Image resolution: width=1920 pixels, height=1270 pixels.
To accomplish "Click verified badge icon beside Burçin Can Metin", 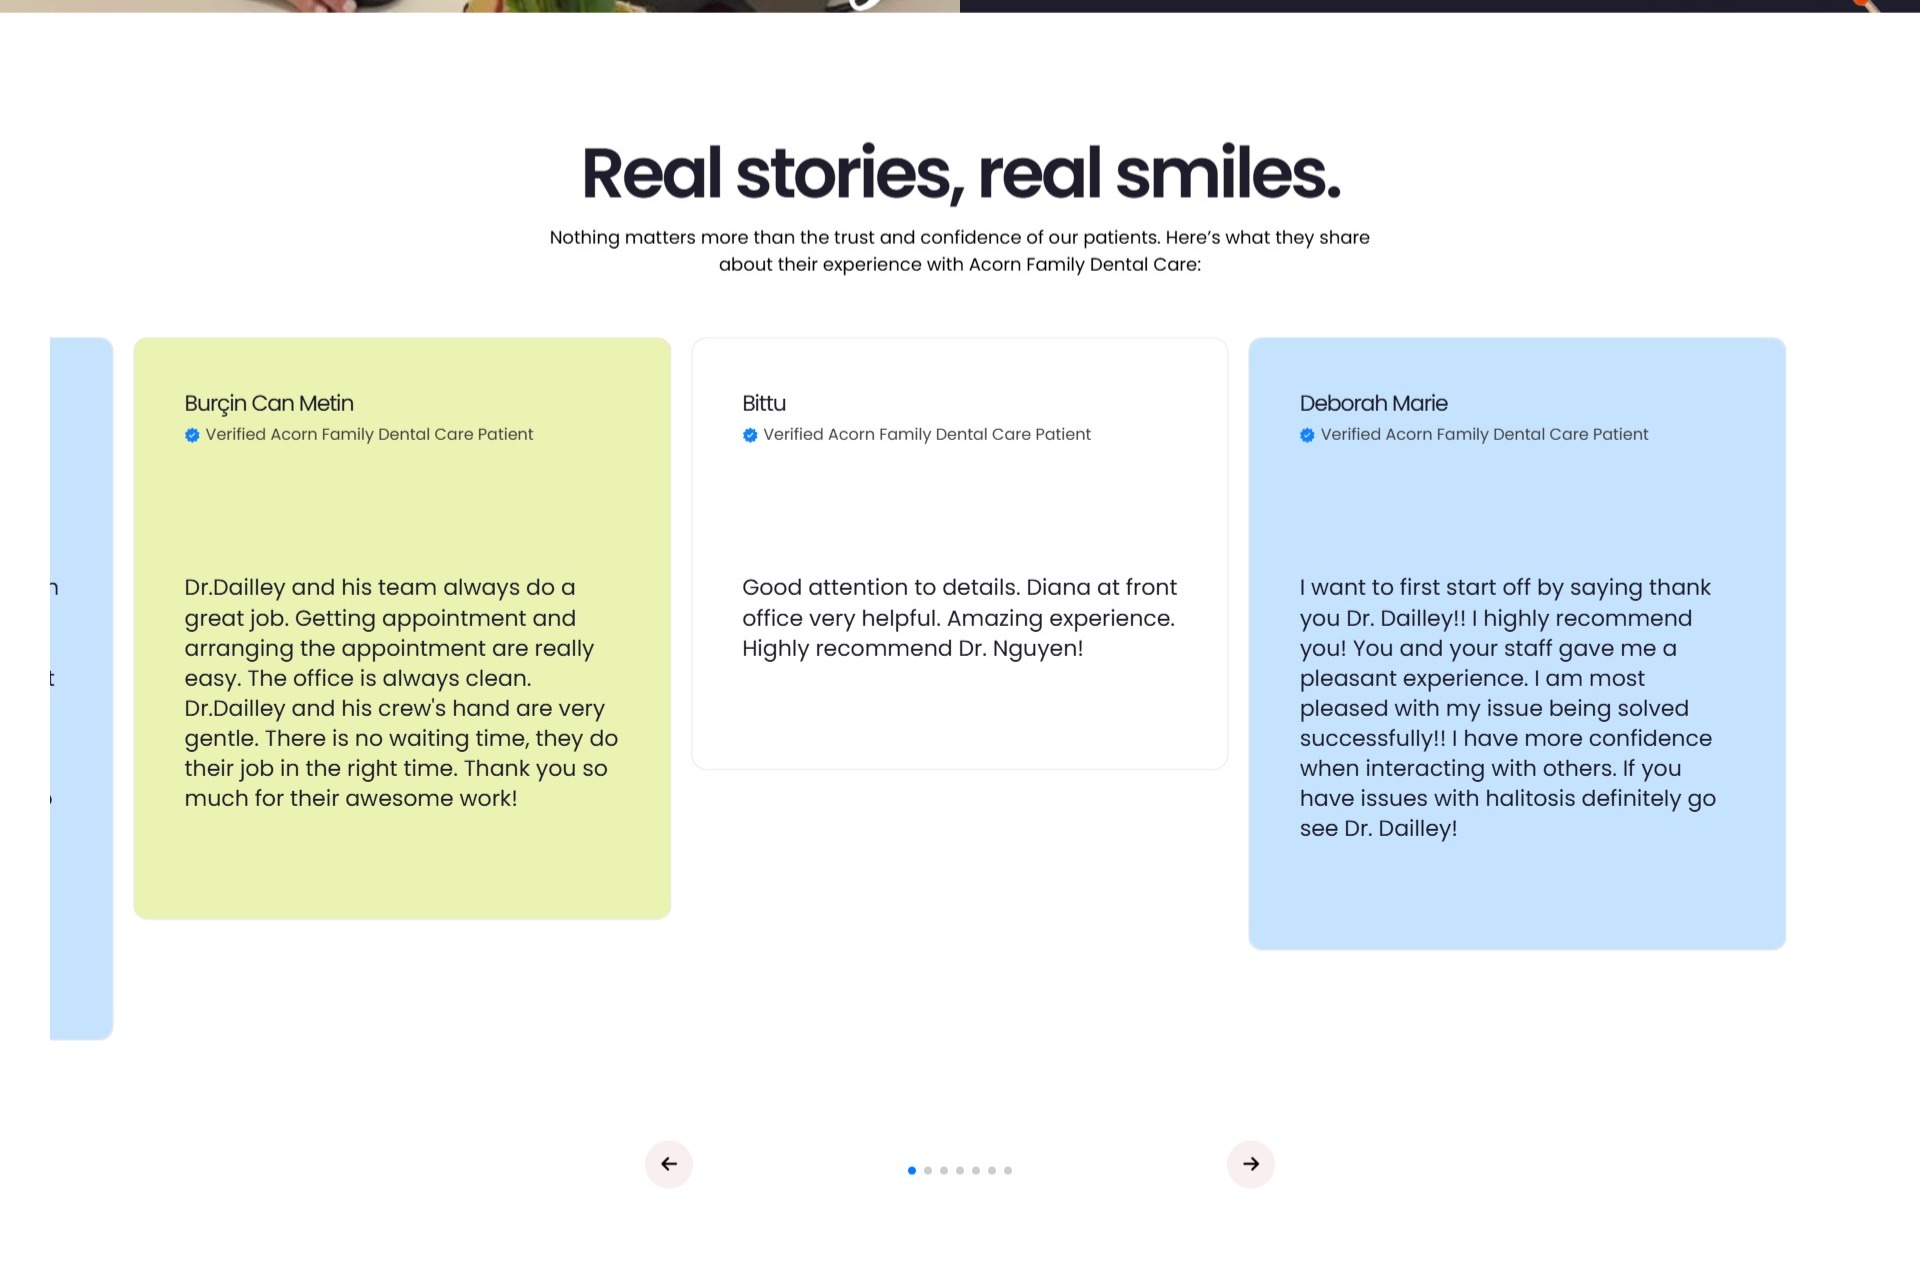I will [192, 435].
